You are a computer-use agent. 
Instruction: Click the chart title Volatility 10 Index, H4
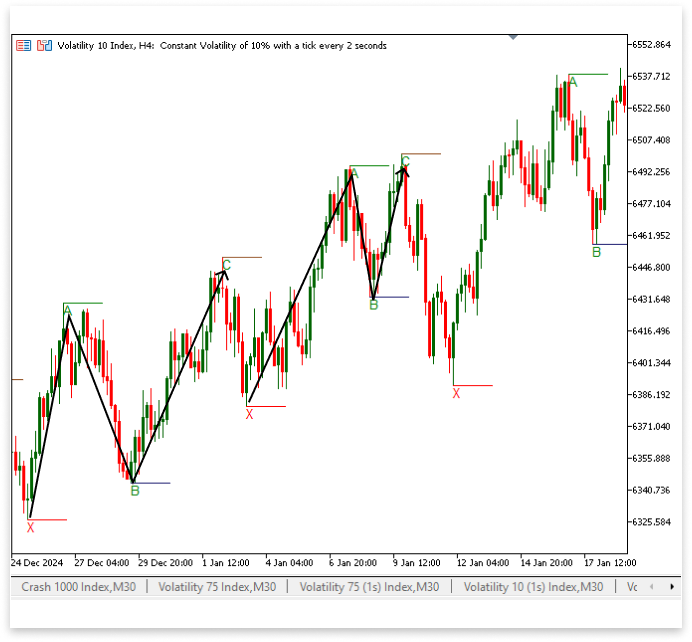[x=106, y=46]
